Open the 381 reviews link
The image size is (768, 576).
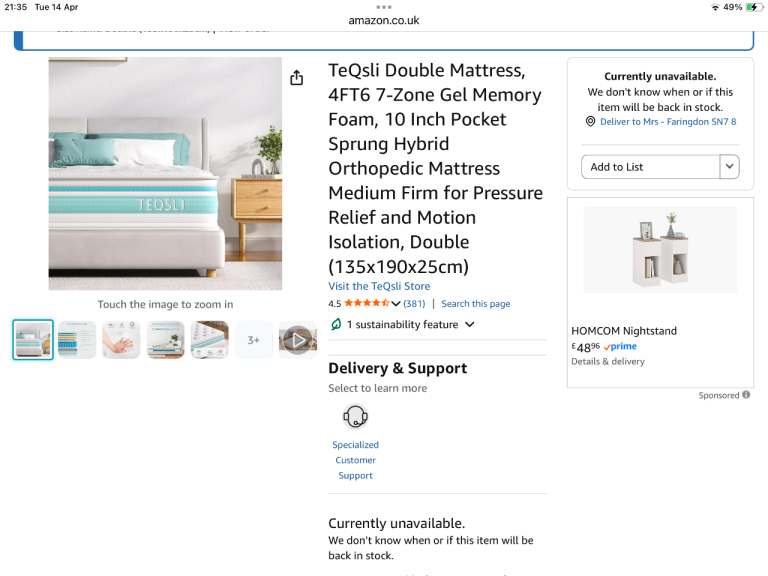point(414,304)
